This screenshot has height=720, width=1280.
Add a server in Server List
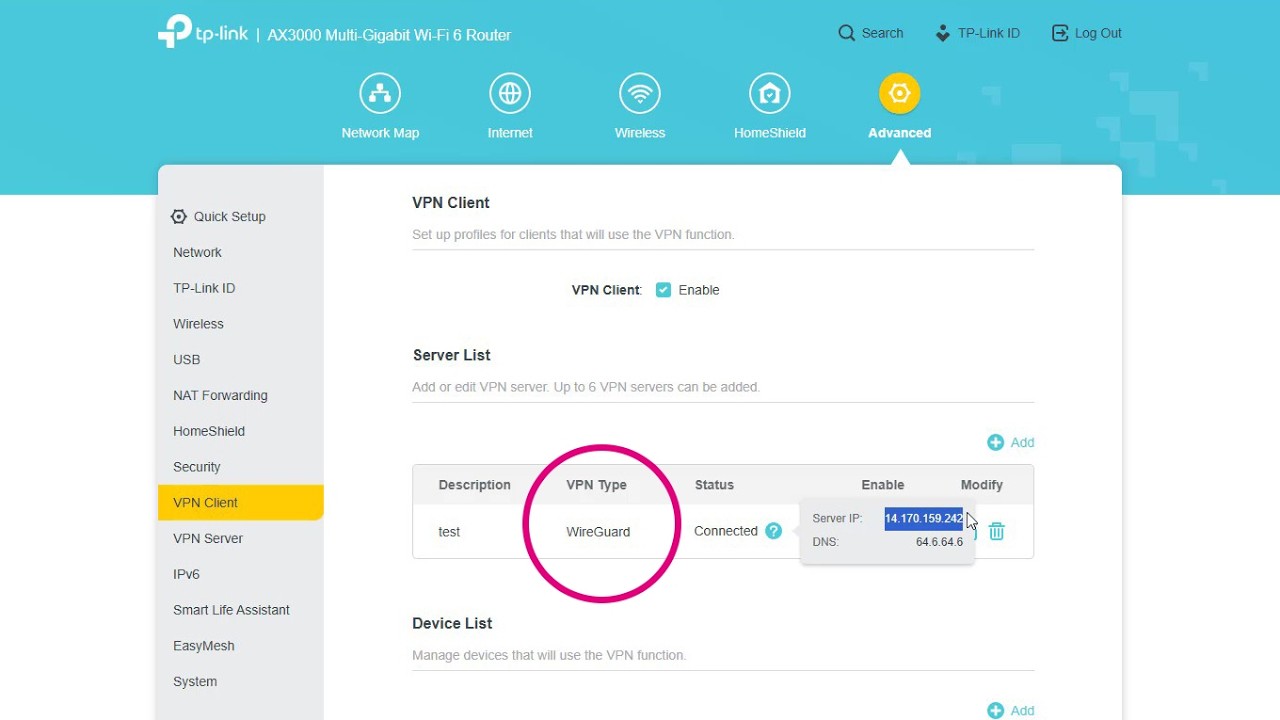click(1011, 443)
